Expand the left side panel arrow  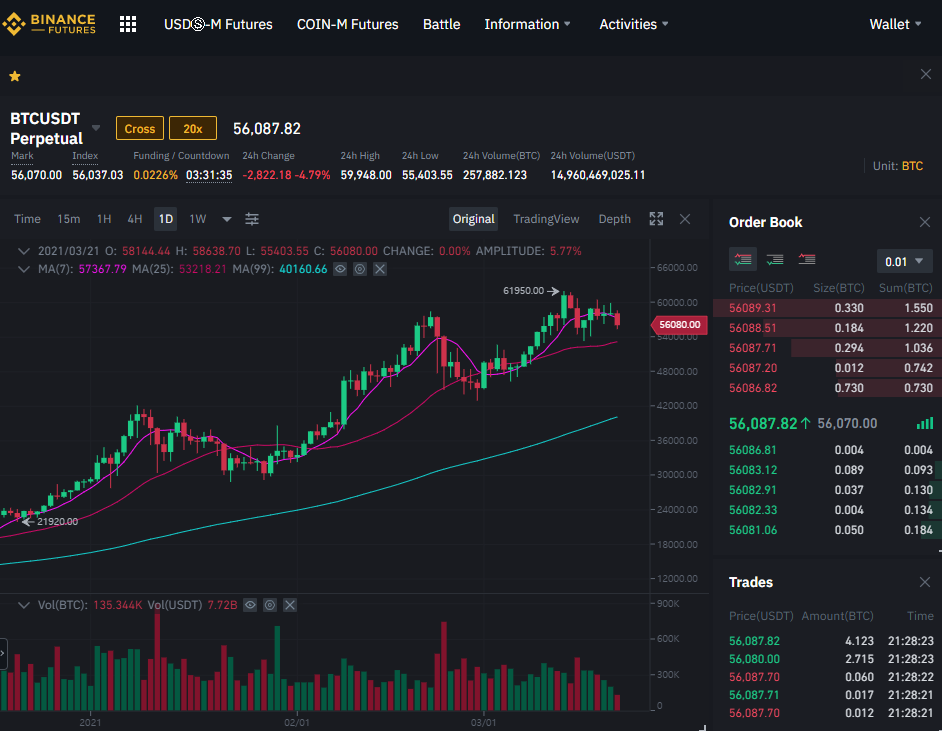3,654
